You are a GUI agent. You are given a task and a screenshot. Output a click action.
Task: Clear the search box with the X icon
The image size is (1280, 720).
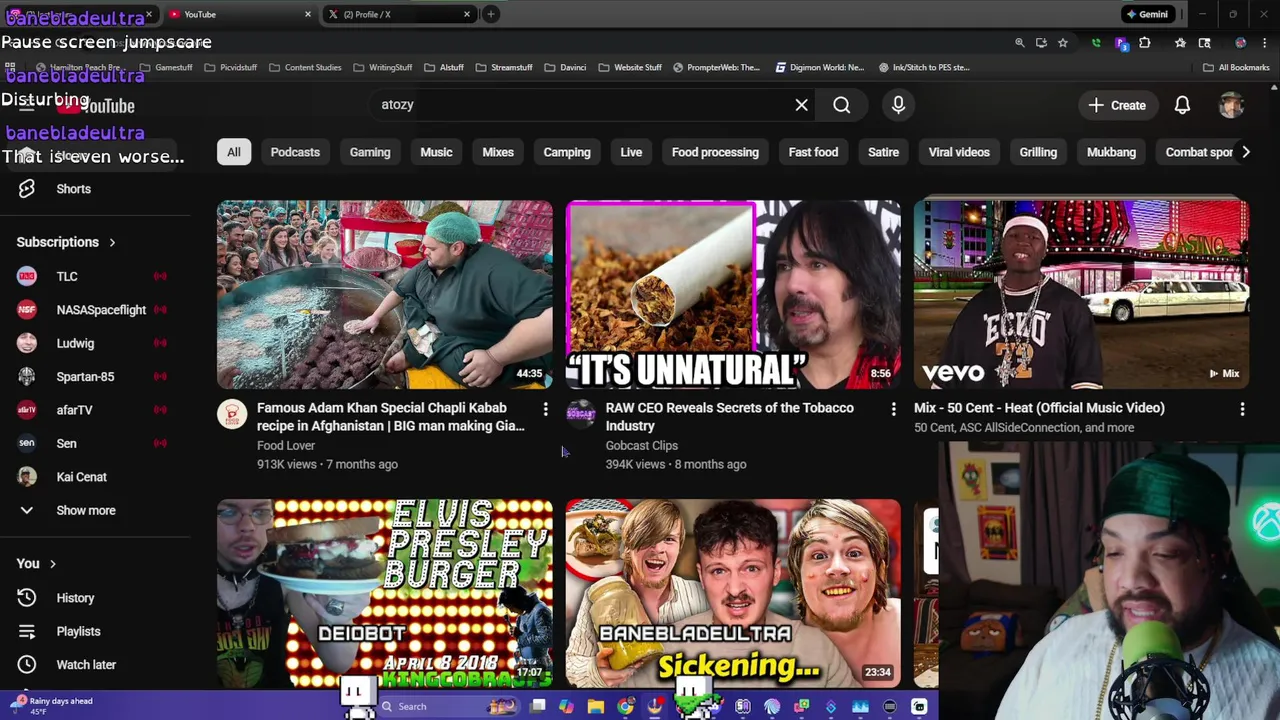pyautogui.click(x=801, y=105)
